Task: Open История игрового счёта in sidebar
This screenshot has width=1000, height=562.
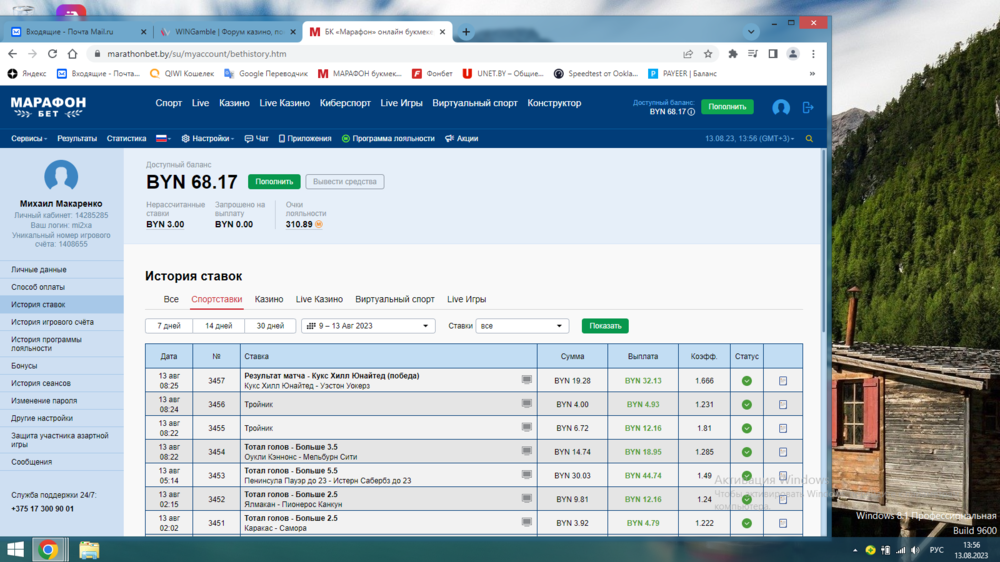Action: click(52, 322)
